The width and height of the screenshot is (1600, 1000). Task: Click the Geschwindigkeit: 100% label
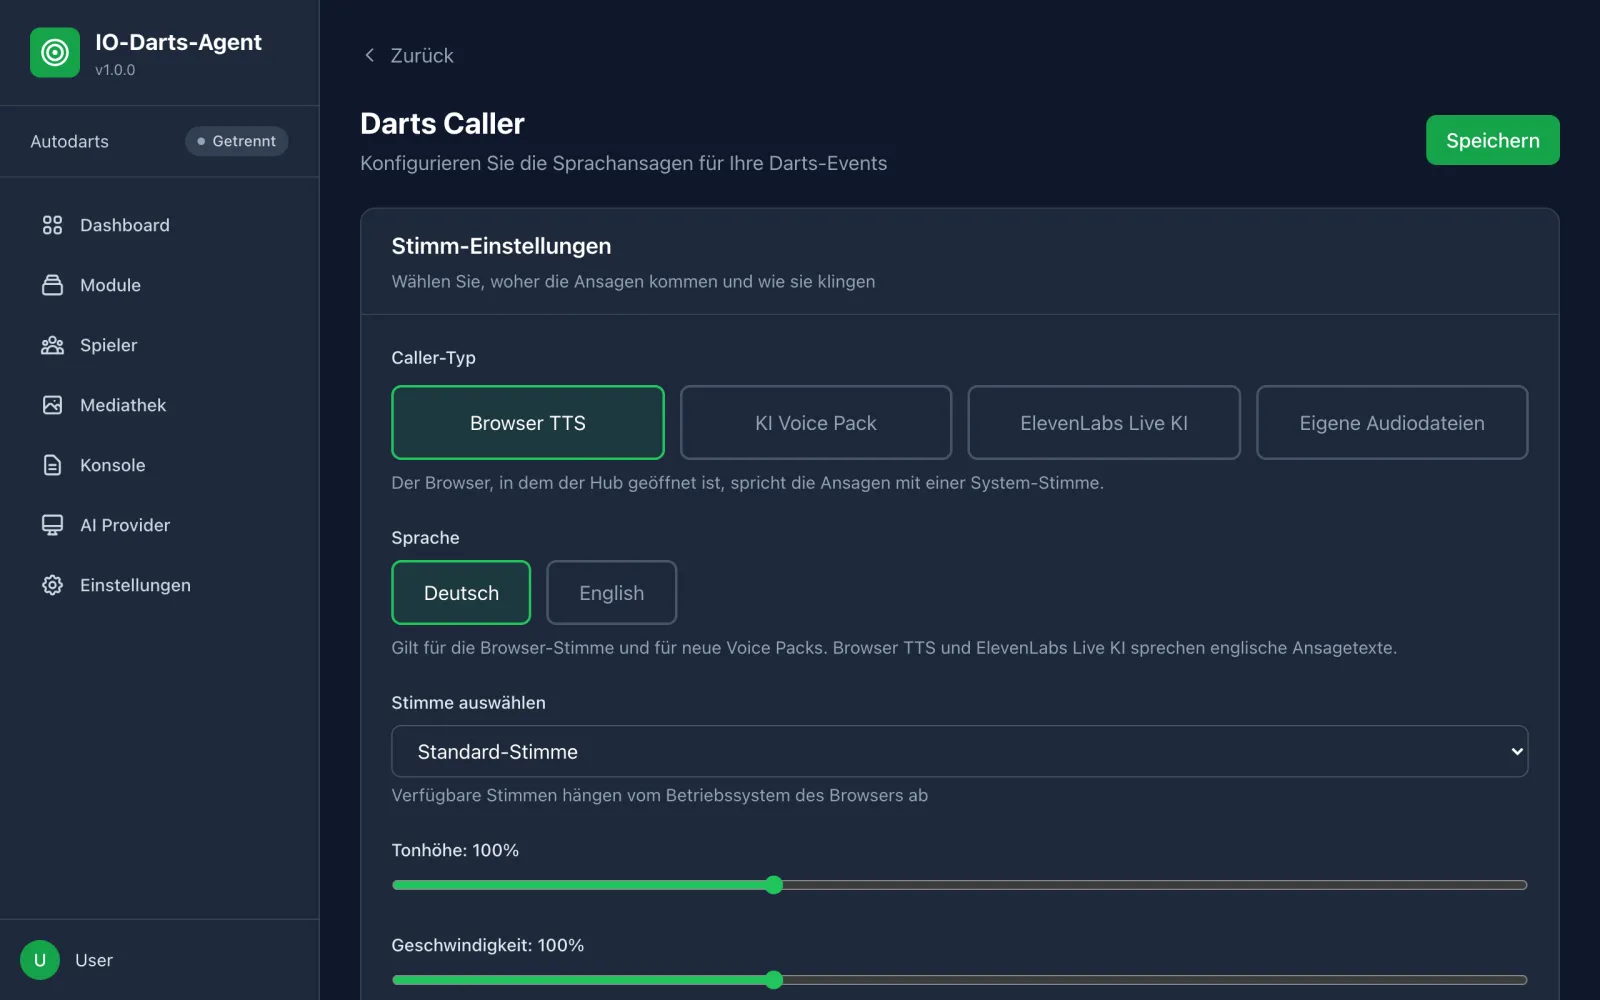click(x=487, y=945)
